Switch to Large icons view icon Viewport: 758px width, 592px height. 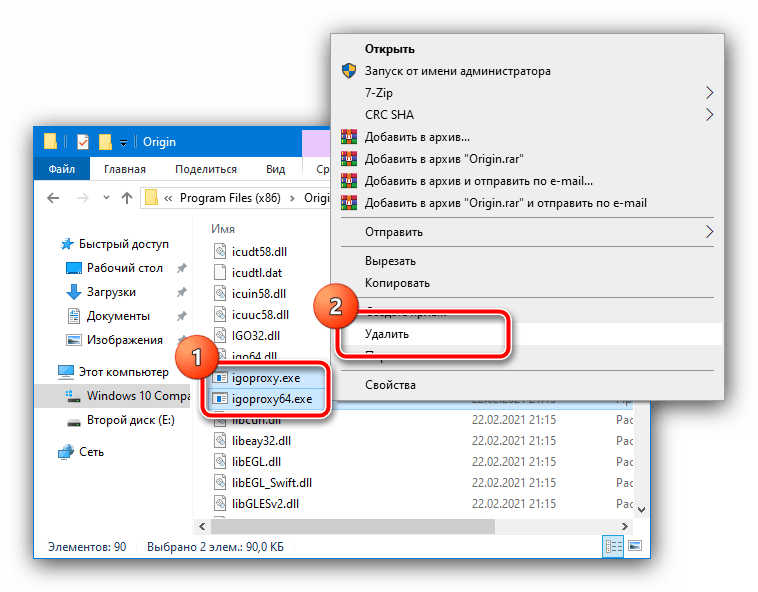635,546
